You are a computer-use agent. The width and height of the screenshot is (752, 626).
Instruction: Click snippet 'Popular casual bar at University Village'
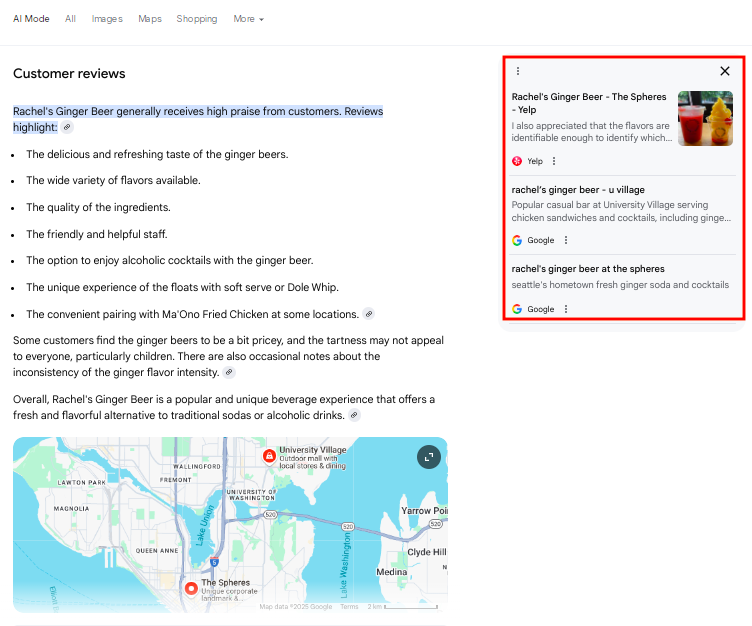click(x=621, y=211)
